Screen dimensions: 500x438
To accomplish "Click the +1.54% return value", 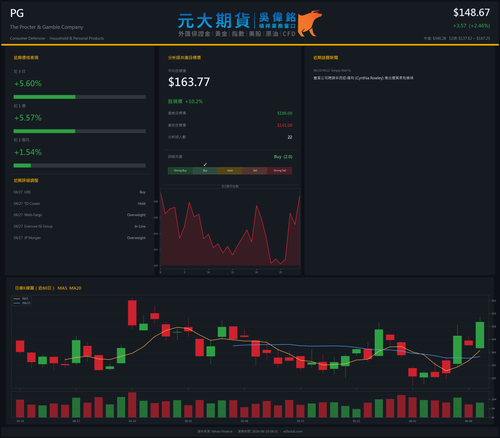I will click(28, 152).
